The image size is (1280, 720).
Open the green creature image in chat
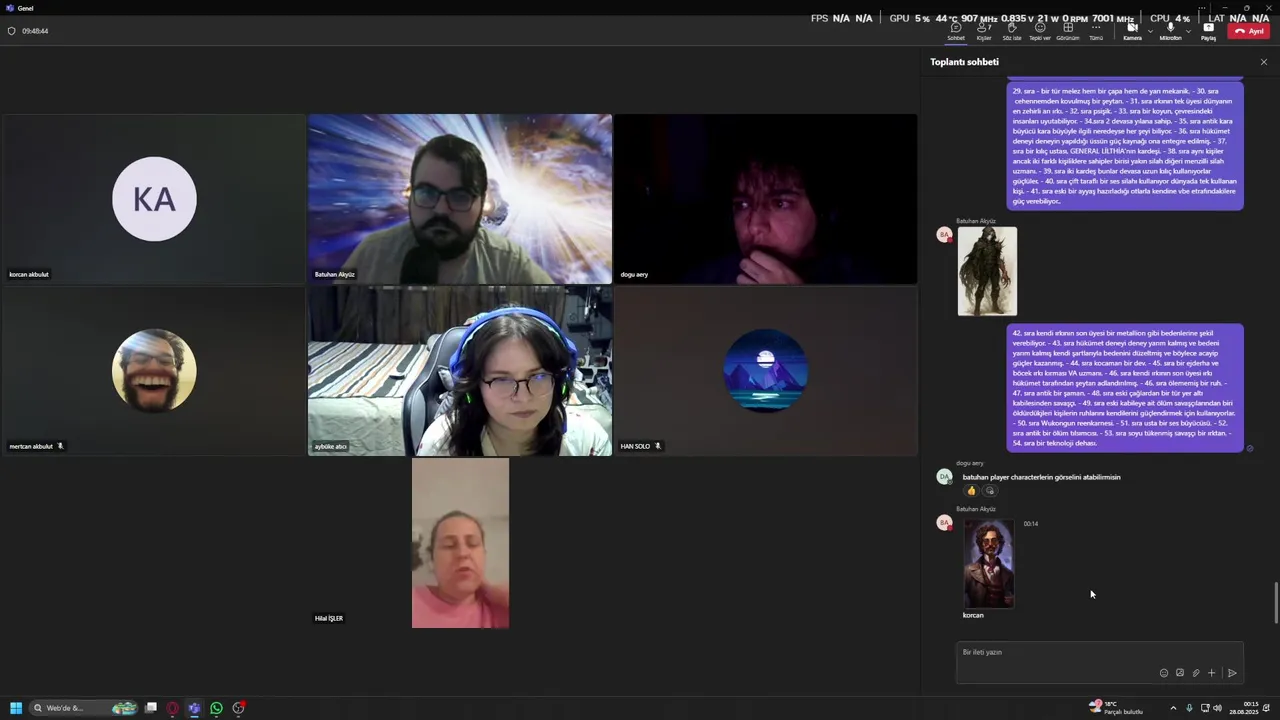pyautogui.click(x=987, y=271)
